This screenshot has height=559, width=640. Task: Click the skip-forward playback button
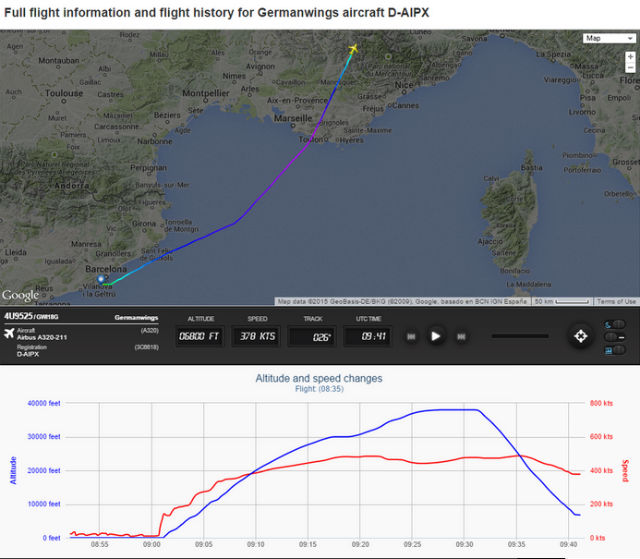461,337
